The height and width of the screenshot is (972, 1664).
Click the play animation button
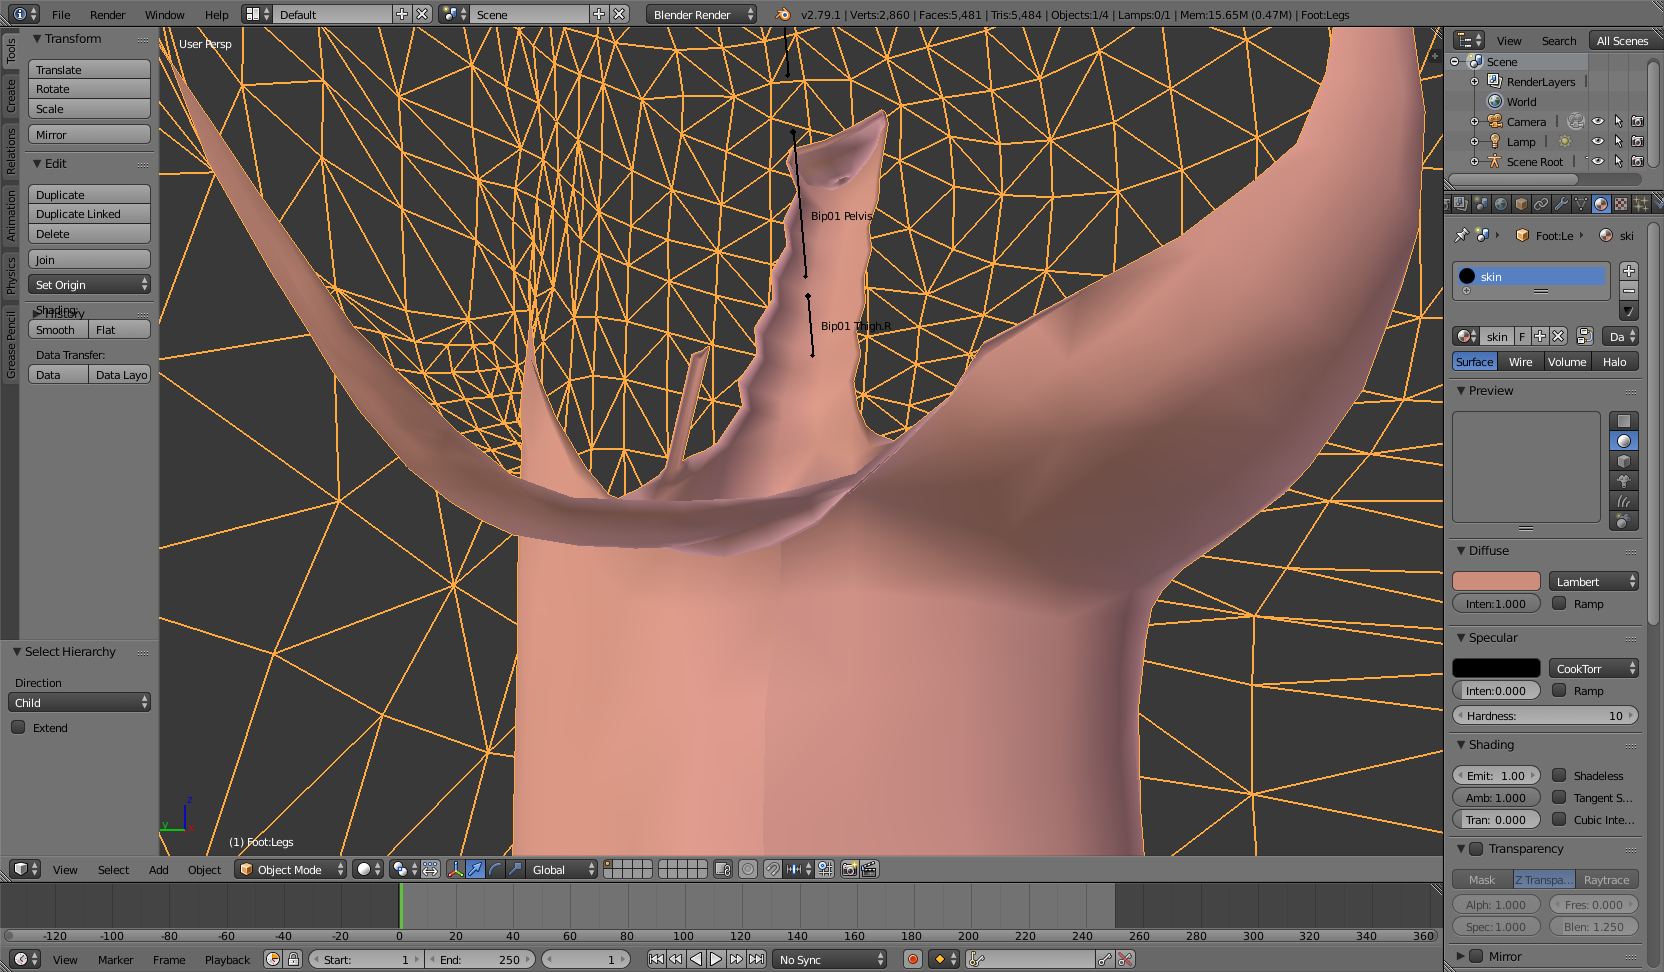point(716,959)
